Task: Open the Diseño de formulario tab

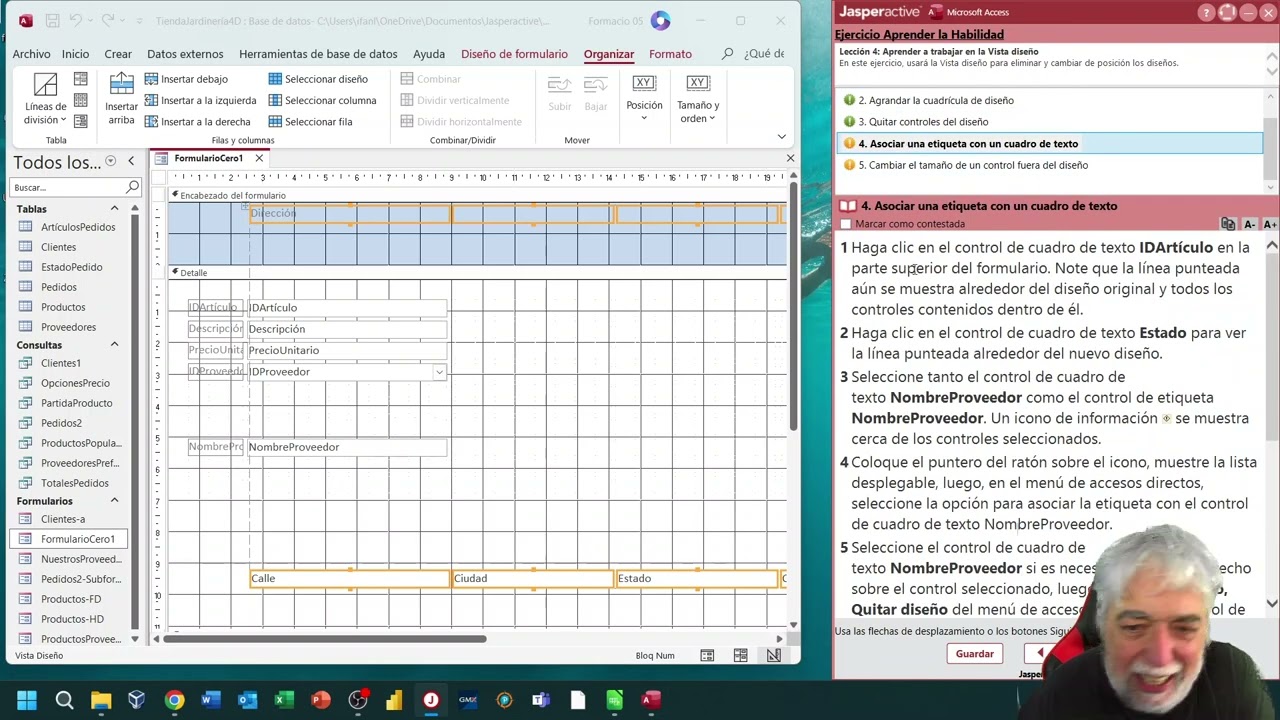Action: click(514, 54)
